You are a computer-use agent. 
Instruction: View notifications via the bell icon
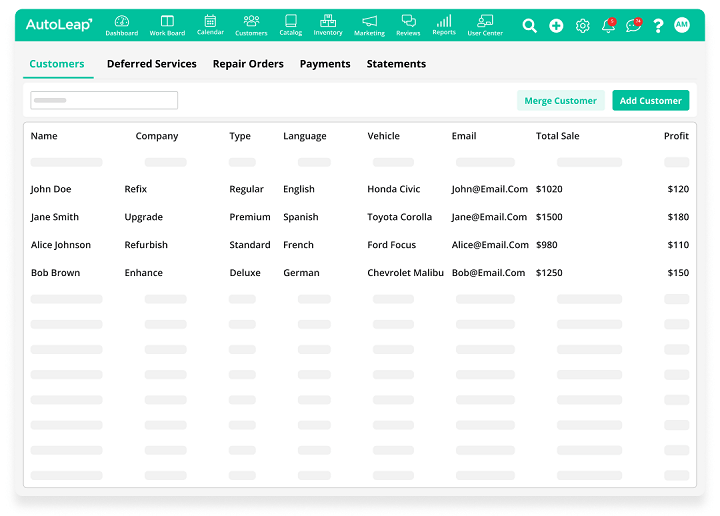[x=608, y=26]
